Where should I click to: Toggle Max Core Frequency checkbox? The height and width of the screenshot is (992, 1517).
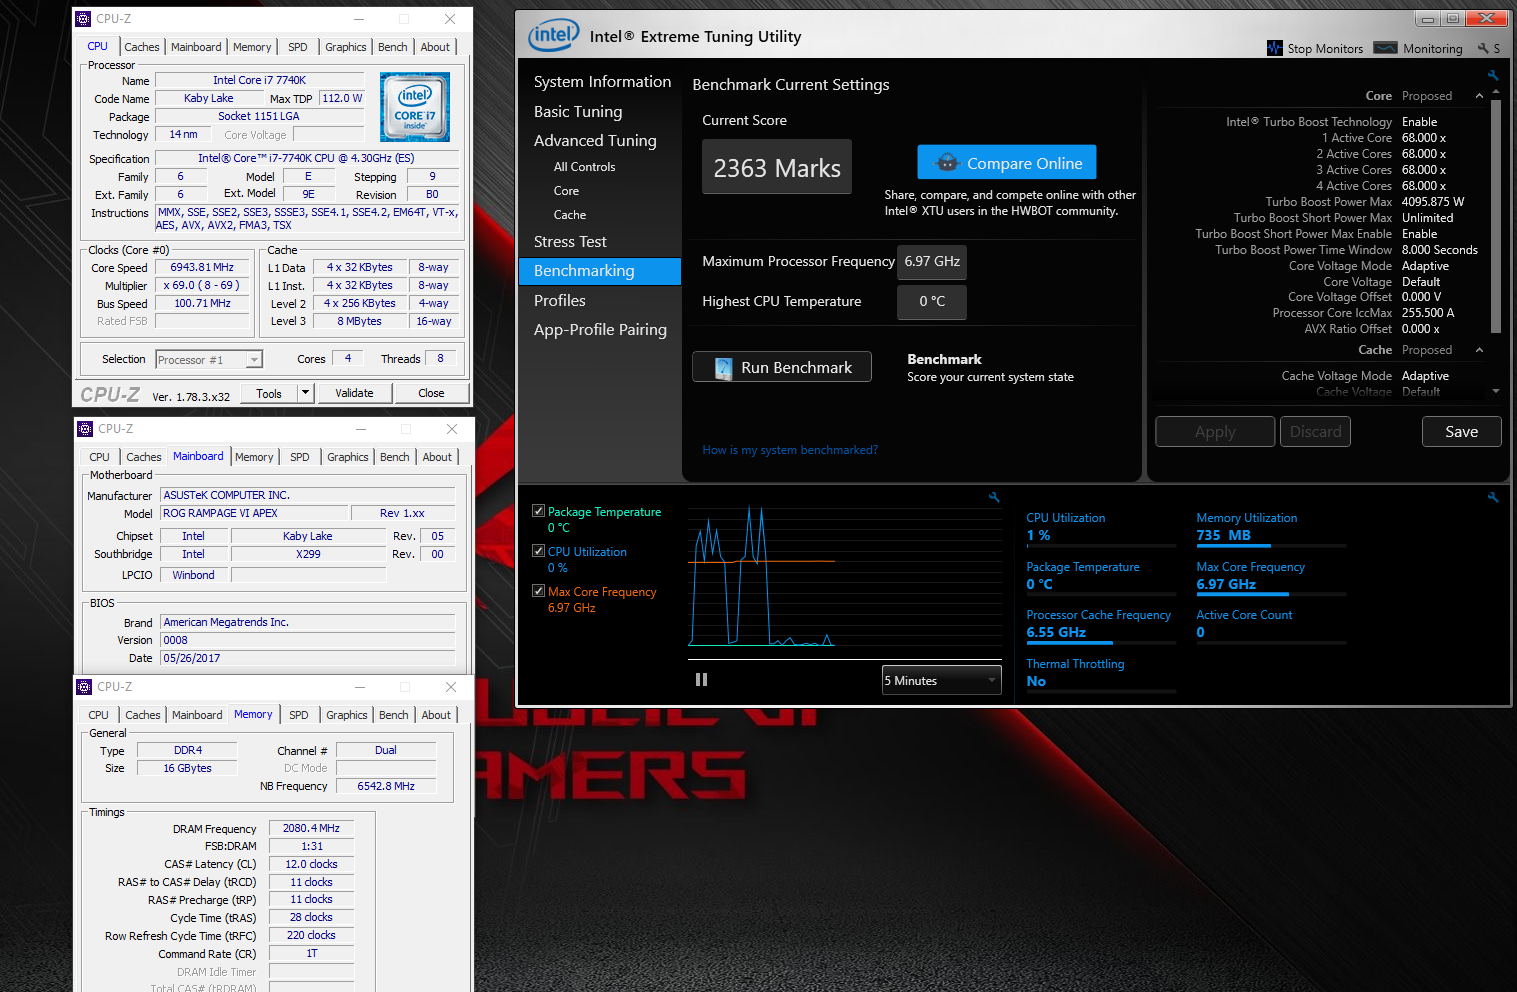pyautogui.click(x=538, y=591)
